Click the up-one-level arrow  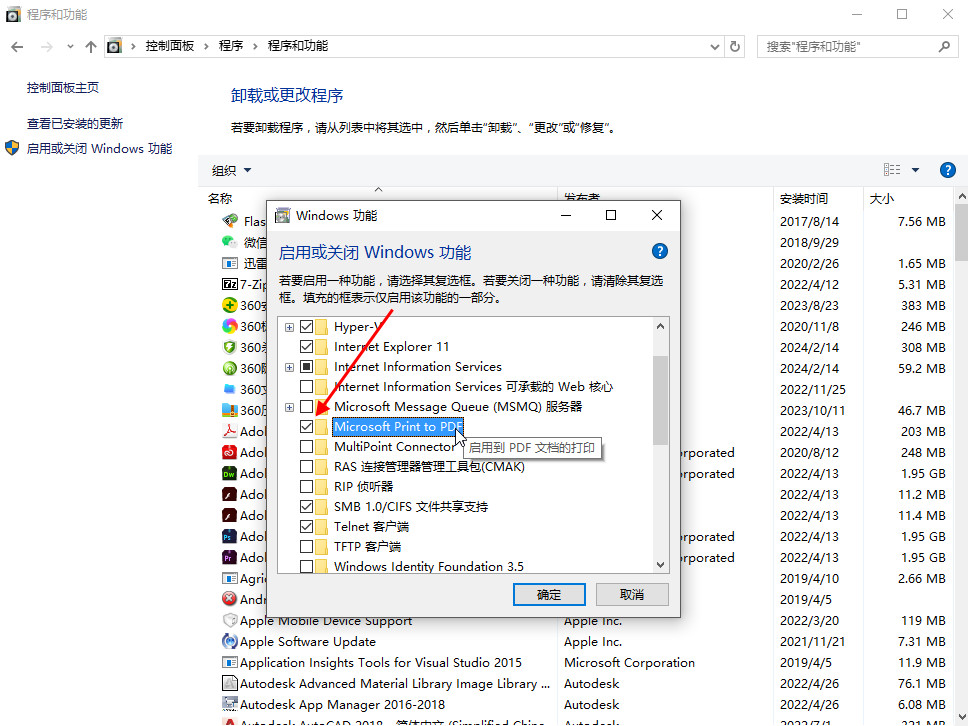click(x=91, y=47)
